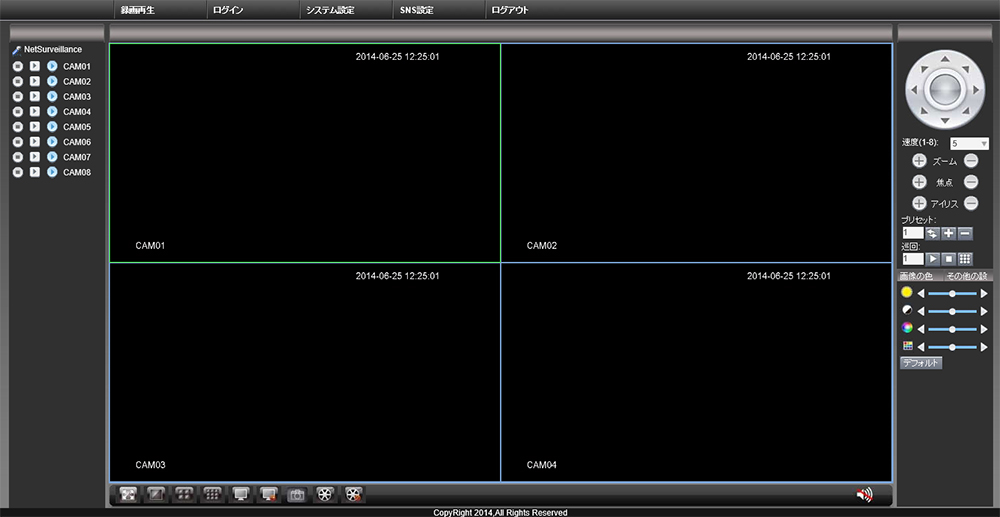Select the CAM03 video pane
The width and height of the screenshot is (1000, 517).
coord(305,372)
